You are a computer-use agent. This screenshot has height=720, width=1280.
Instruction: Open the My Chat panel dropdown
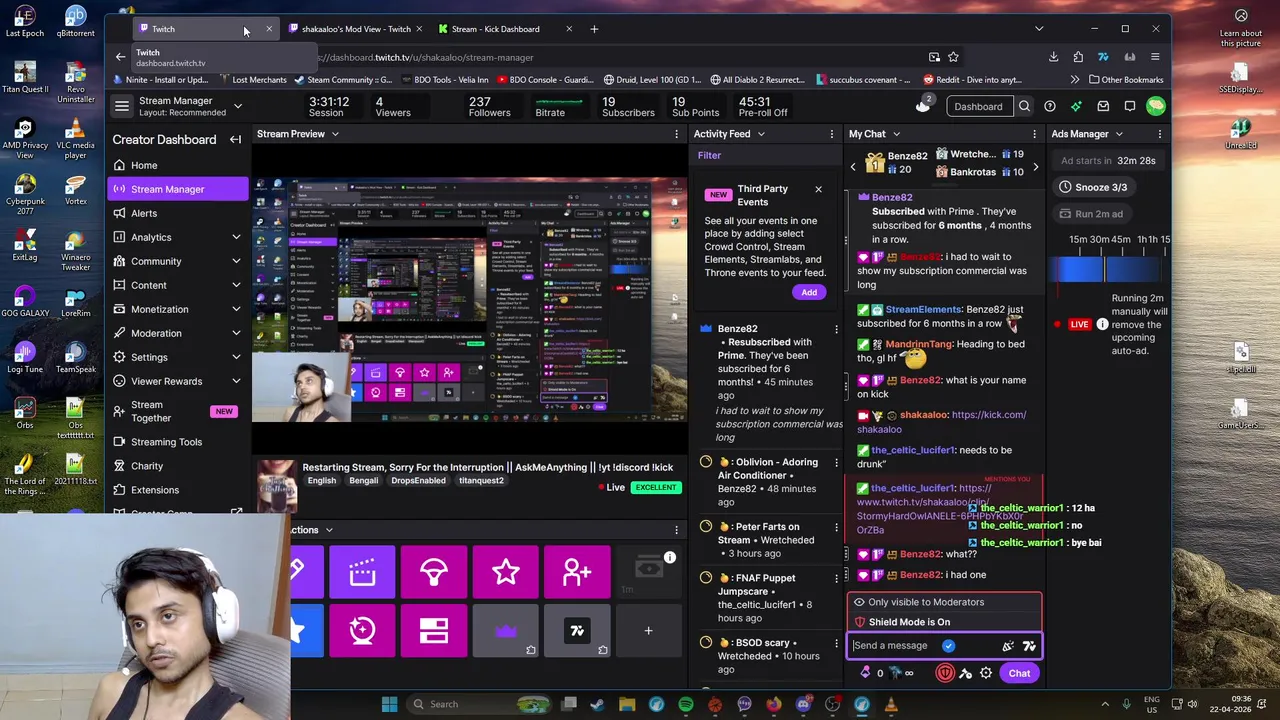coord(896,134)
